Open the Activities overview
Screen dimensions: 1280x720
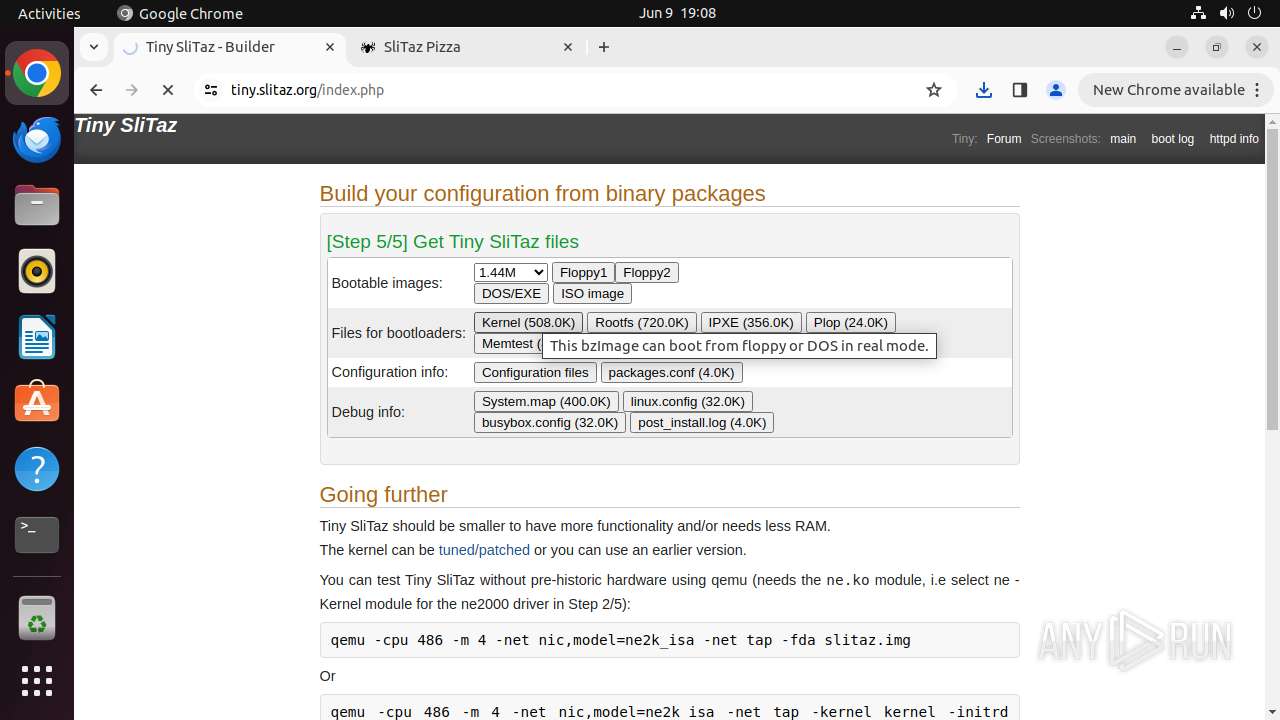49,13
